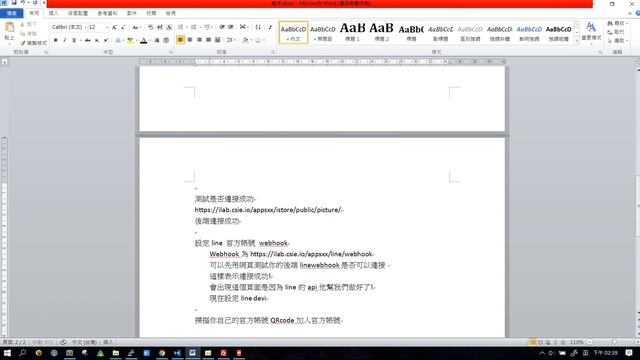Toggle Strikethrough formatting
The width and height of the screenshot is (640, 360).
(87, 40)
